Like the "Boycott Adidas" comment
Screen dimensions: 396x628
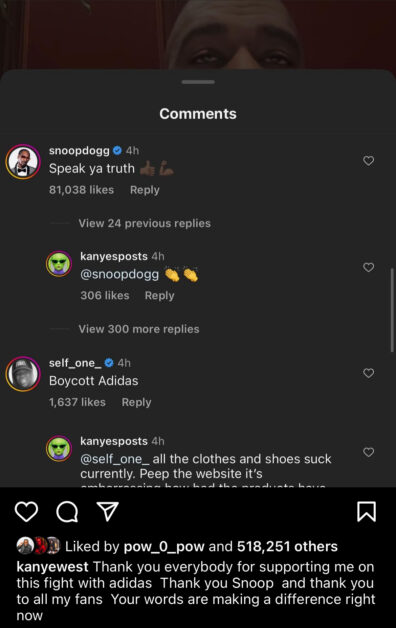coord(368,373)
